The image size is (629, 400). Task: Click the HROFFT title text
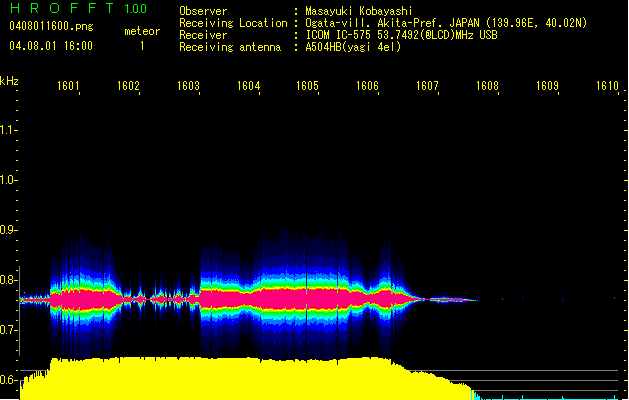[62, 8]
